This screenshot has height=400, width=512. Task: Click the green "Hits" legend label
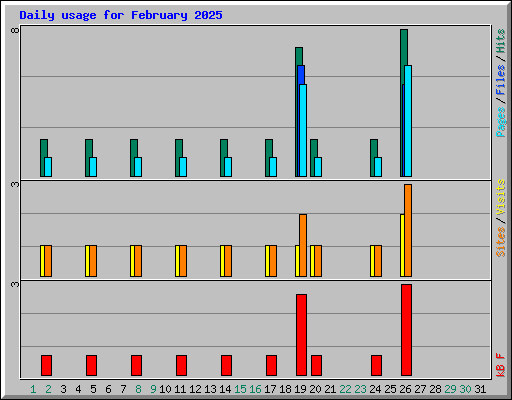[x=501, y=41]
